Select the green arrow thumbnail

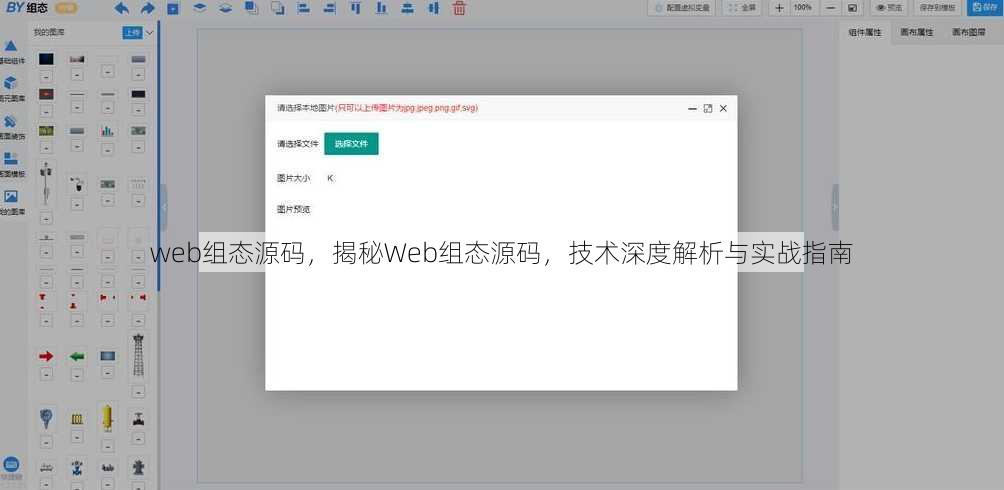click(x=77, y=356)
